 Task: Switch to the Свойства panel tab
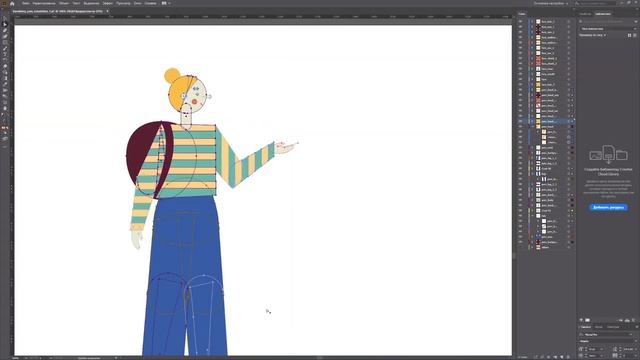pos(585,14)
